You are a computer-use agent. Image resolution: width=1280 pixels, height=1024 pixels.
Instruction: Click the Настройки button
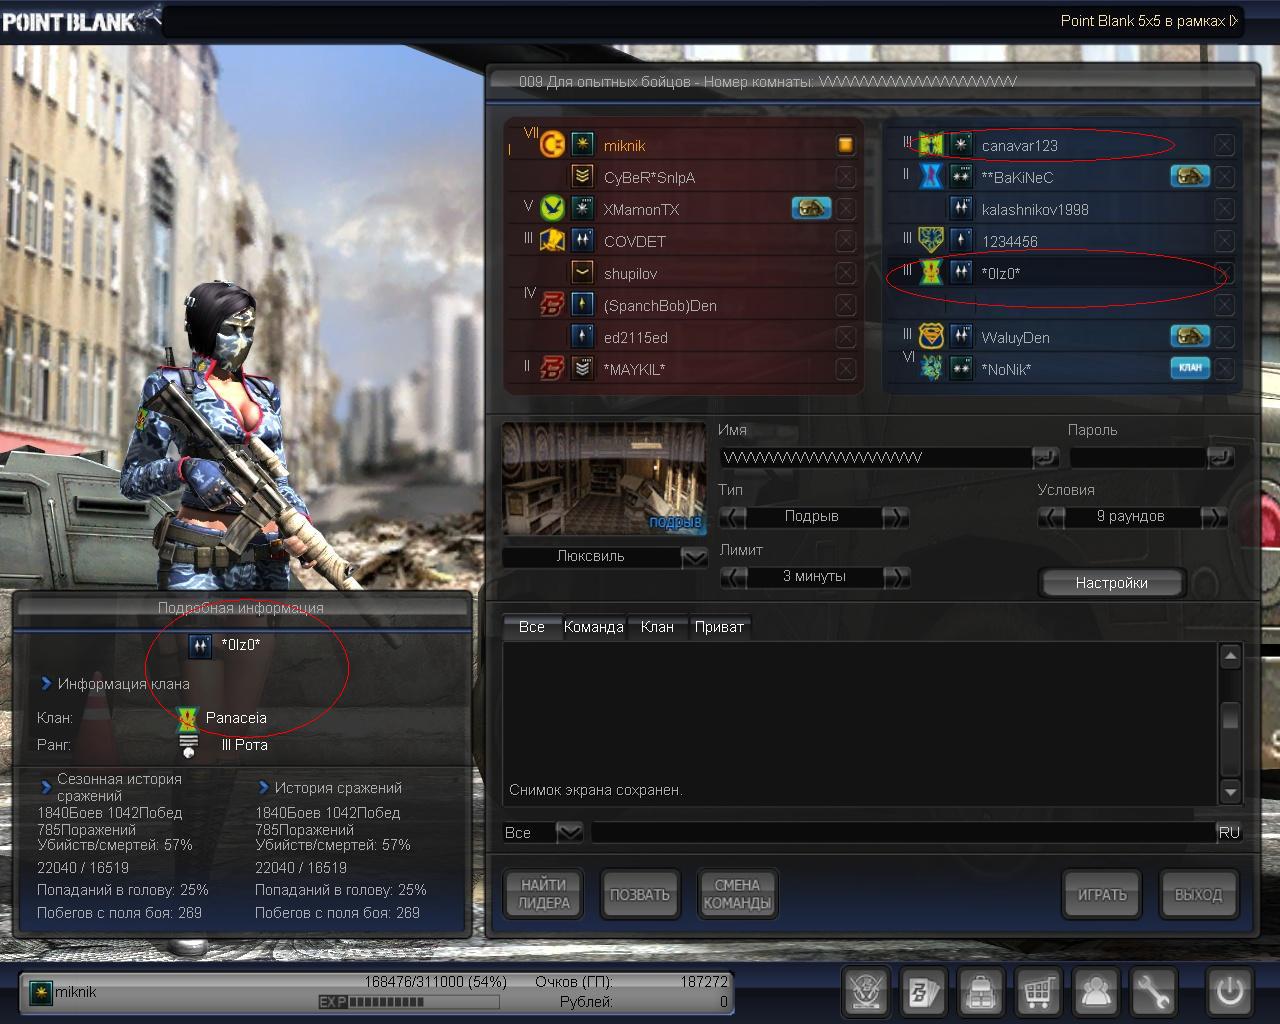click(1111, 582)
